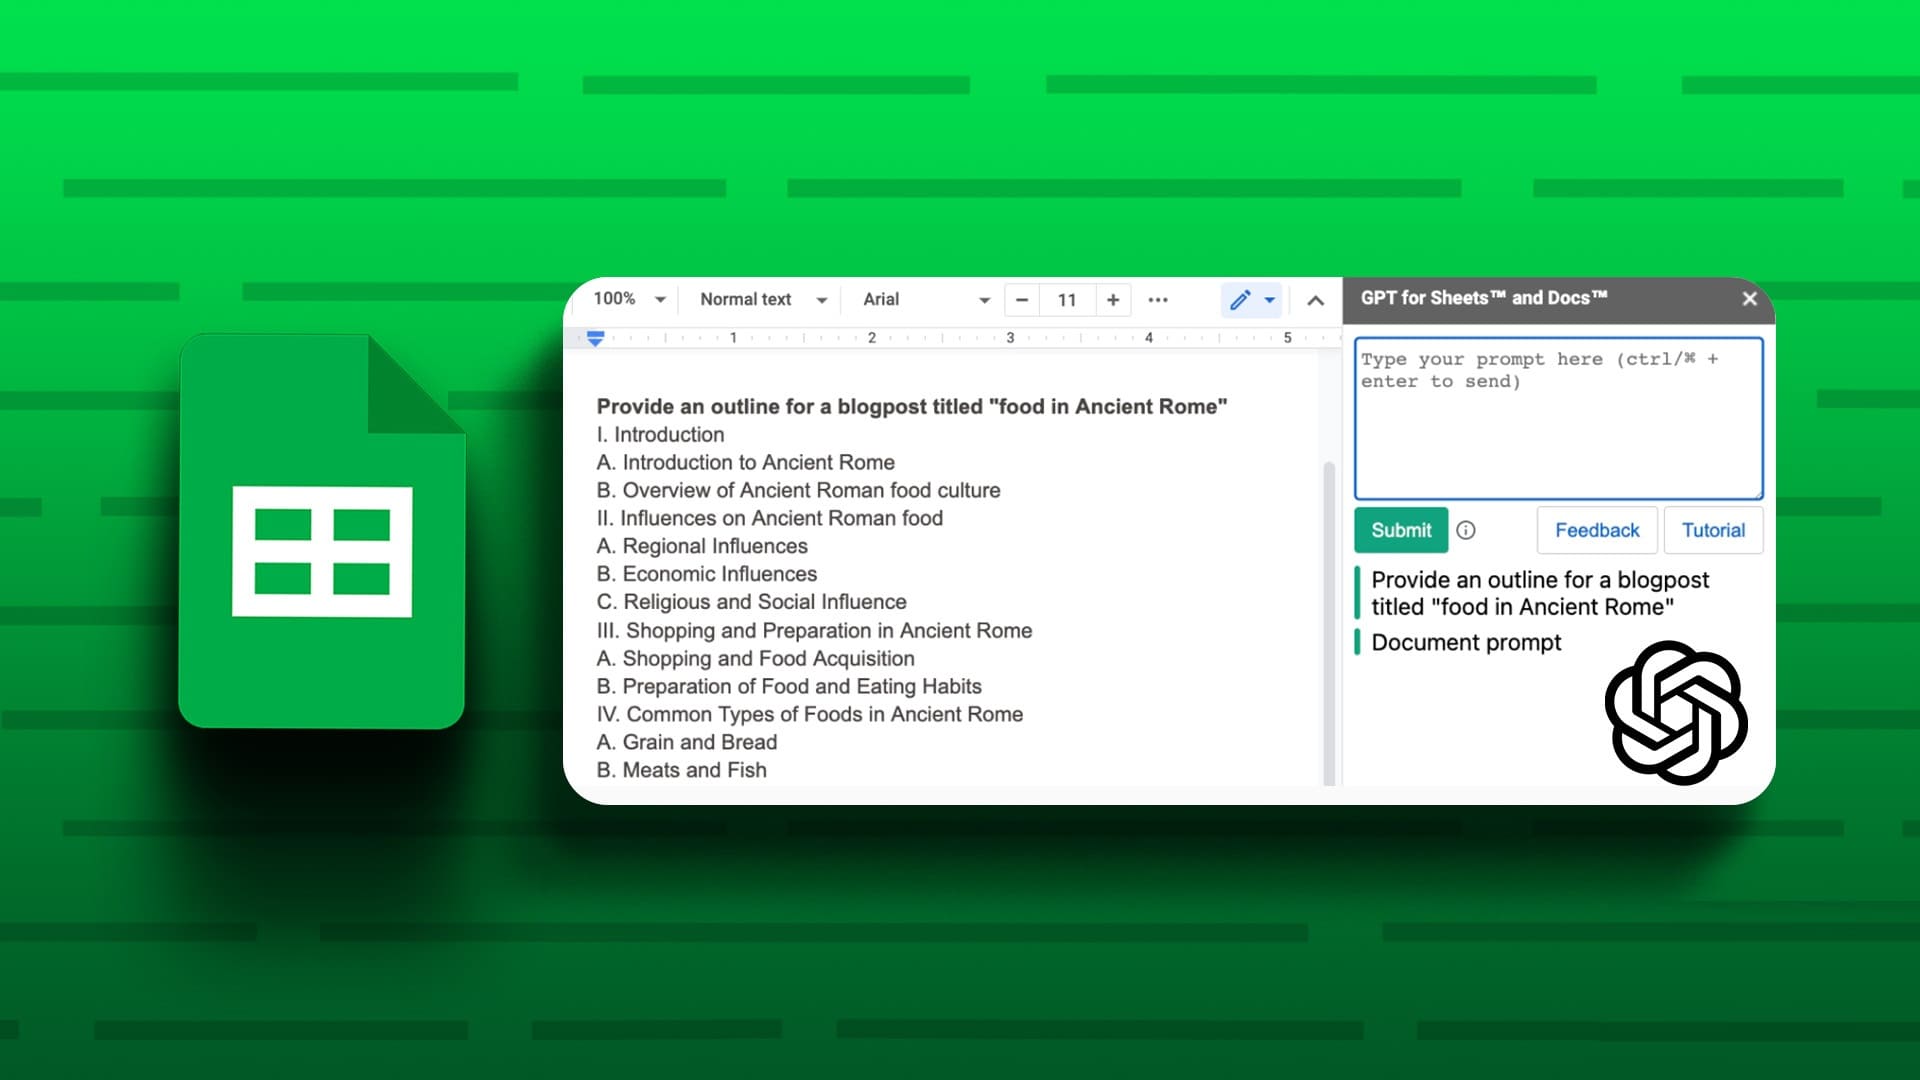Image resolution: width=1920 pixels, height=1080 pixels.
Task: Click the bold heading about the blogpost outline
Action: tap(911, 406)
